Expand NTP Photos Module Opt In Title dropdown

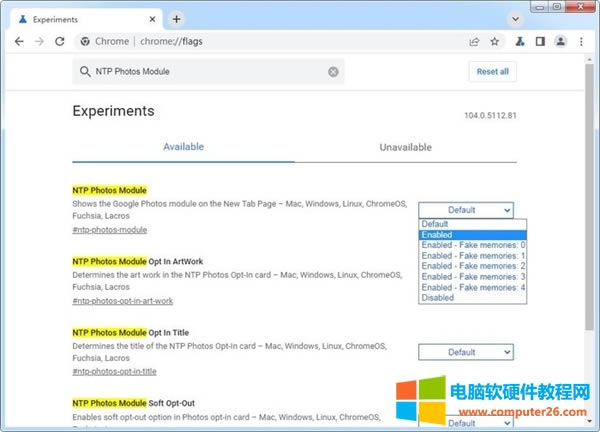pyautogui.click(x=467, y=352)
